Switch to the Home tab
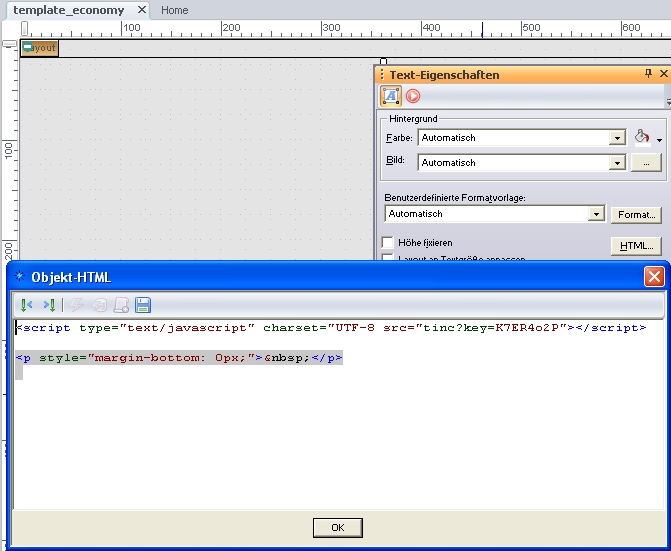The image size is (671, 551). click(x=174, y=10)
